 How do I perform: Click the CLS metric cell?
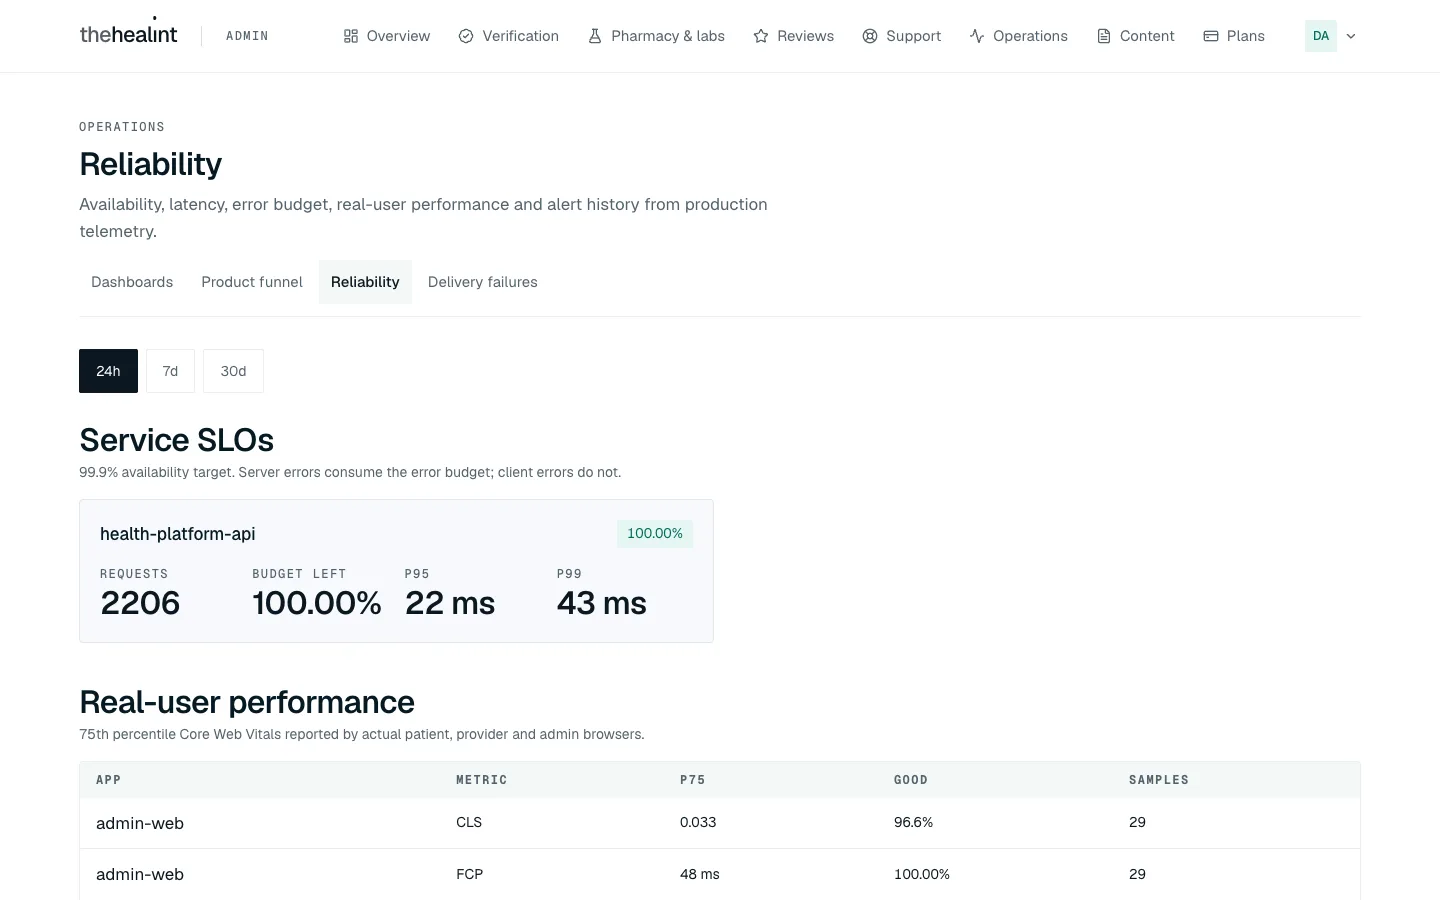coord(469,822)
